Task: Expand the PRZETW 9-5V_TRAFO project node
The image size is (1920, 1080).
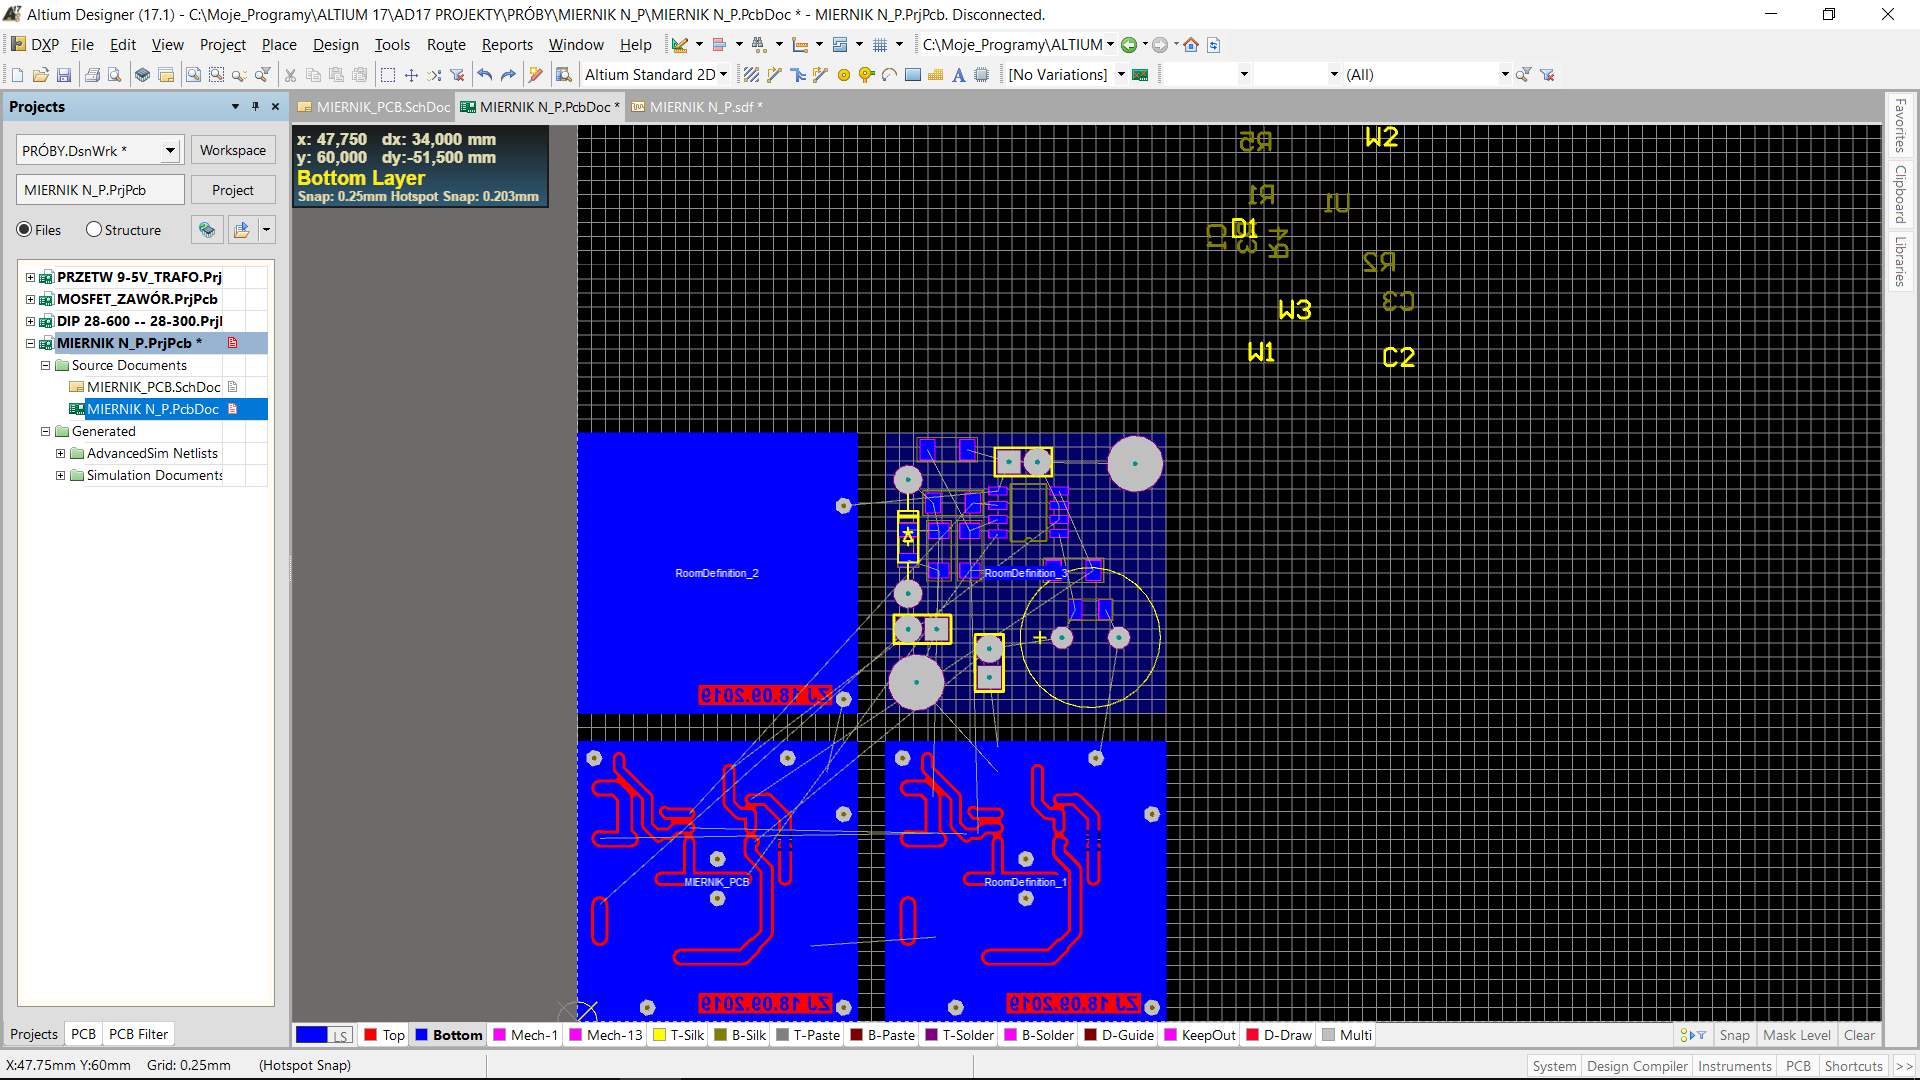Action: tap(30, 277)
